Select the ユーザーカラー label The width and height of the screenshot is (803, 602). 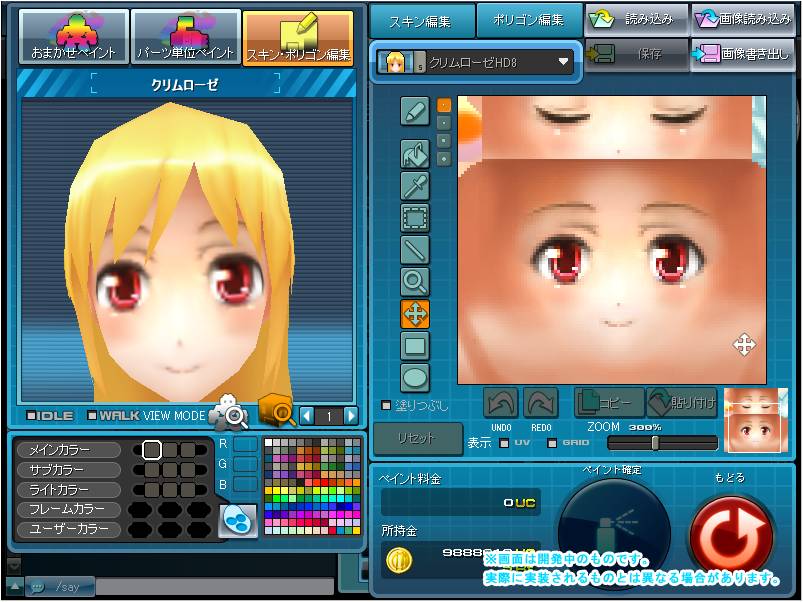(69, 529)
